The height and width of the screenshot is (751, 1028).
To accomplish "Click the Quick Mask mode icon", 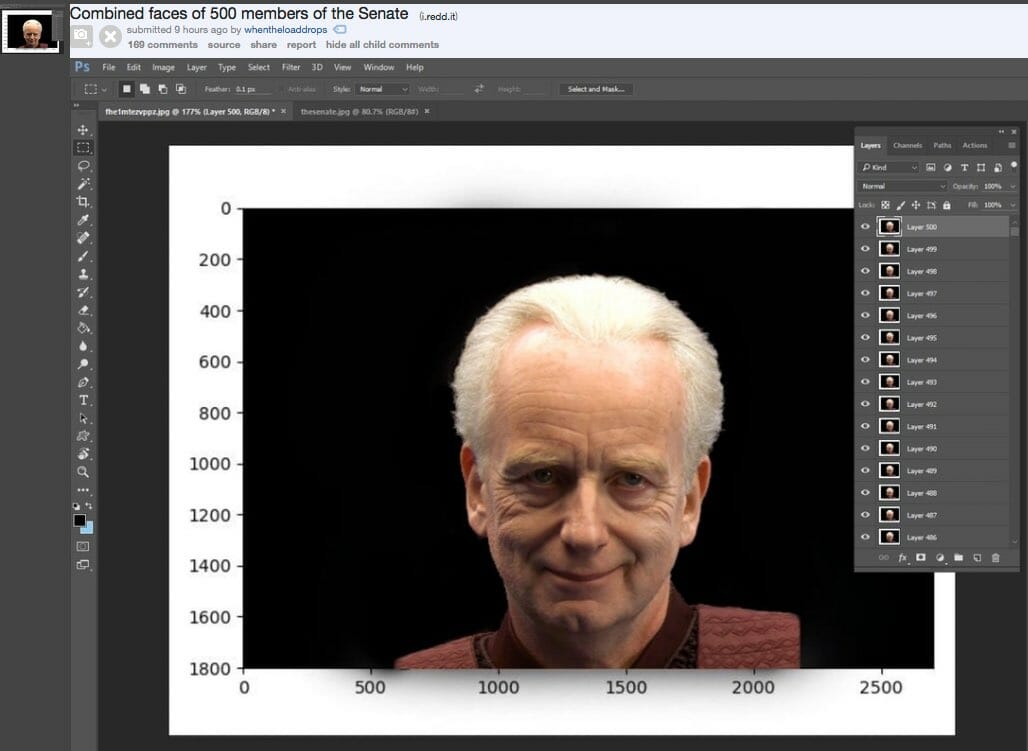I will [83, 546].
